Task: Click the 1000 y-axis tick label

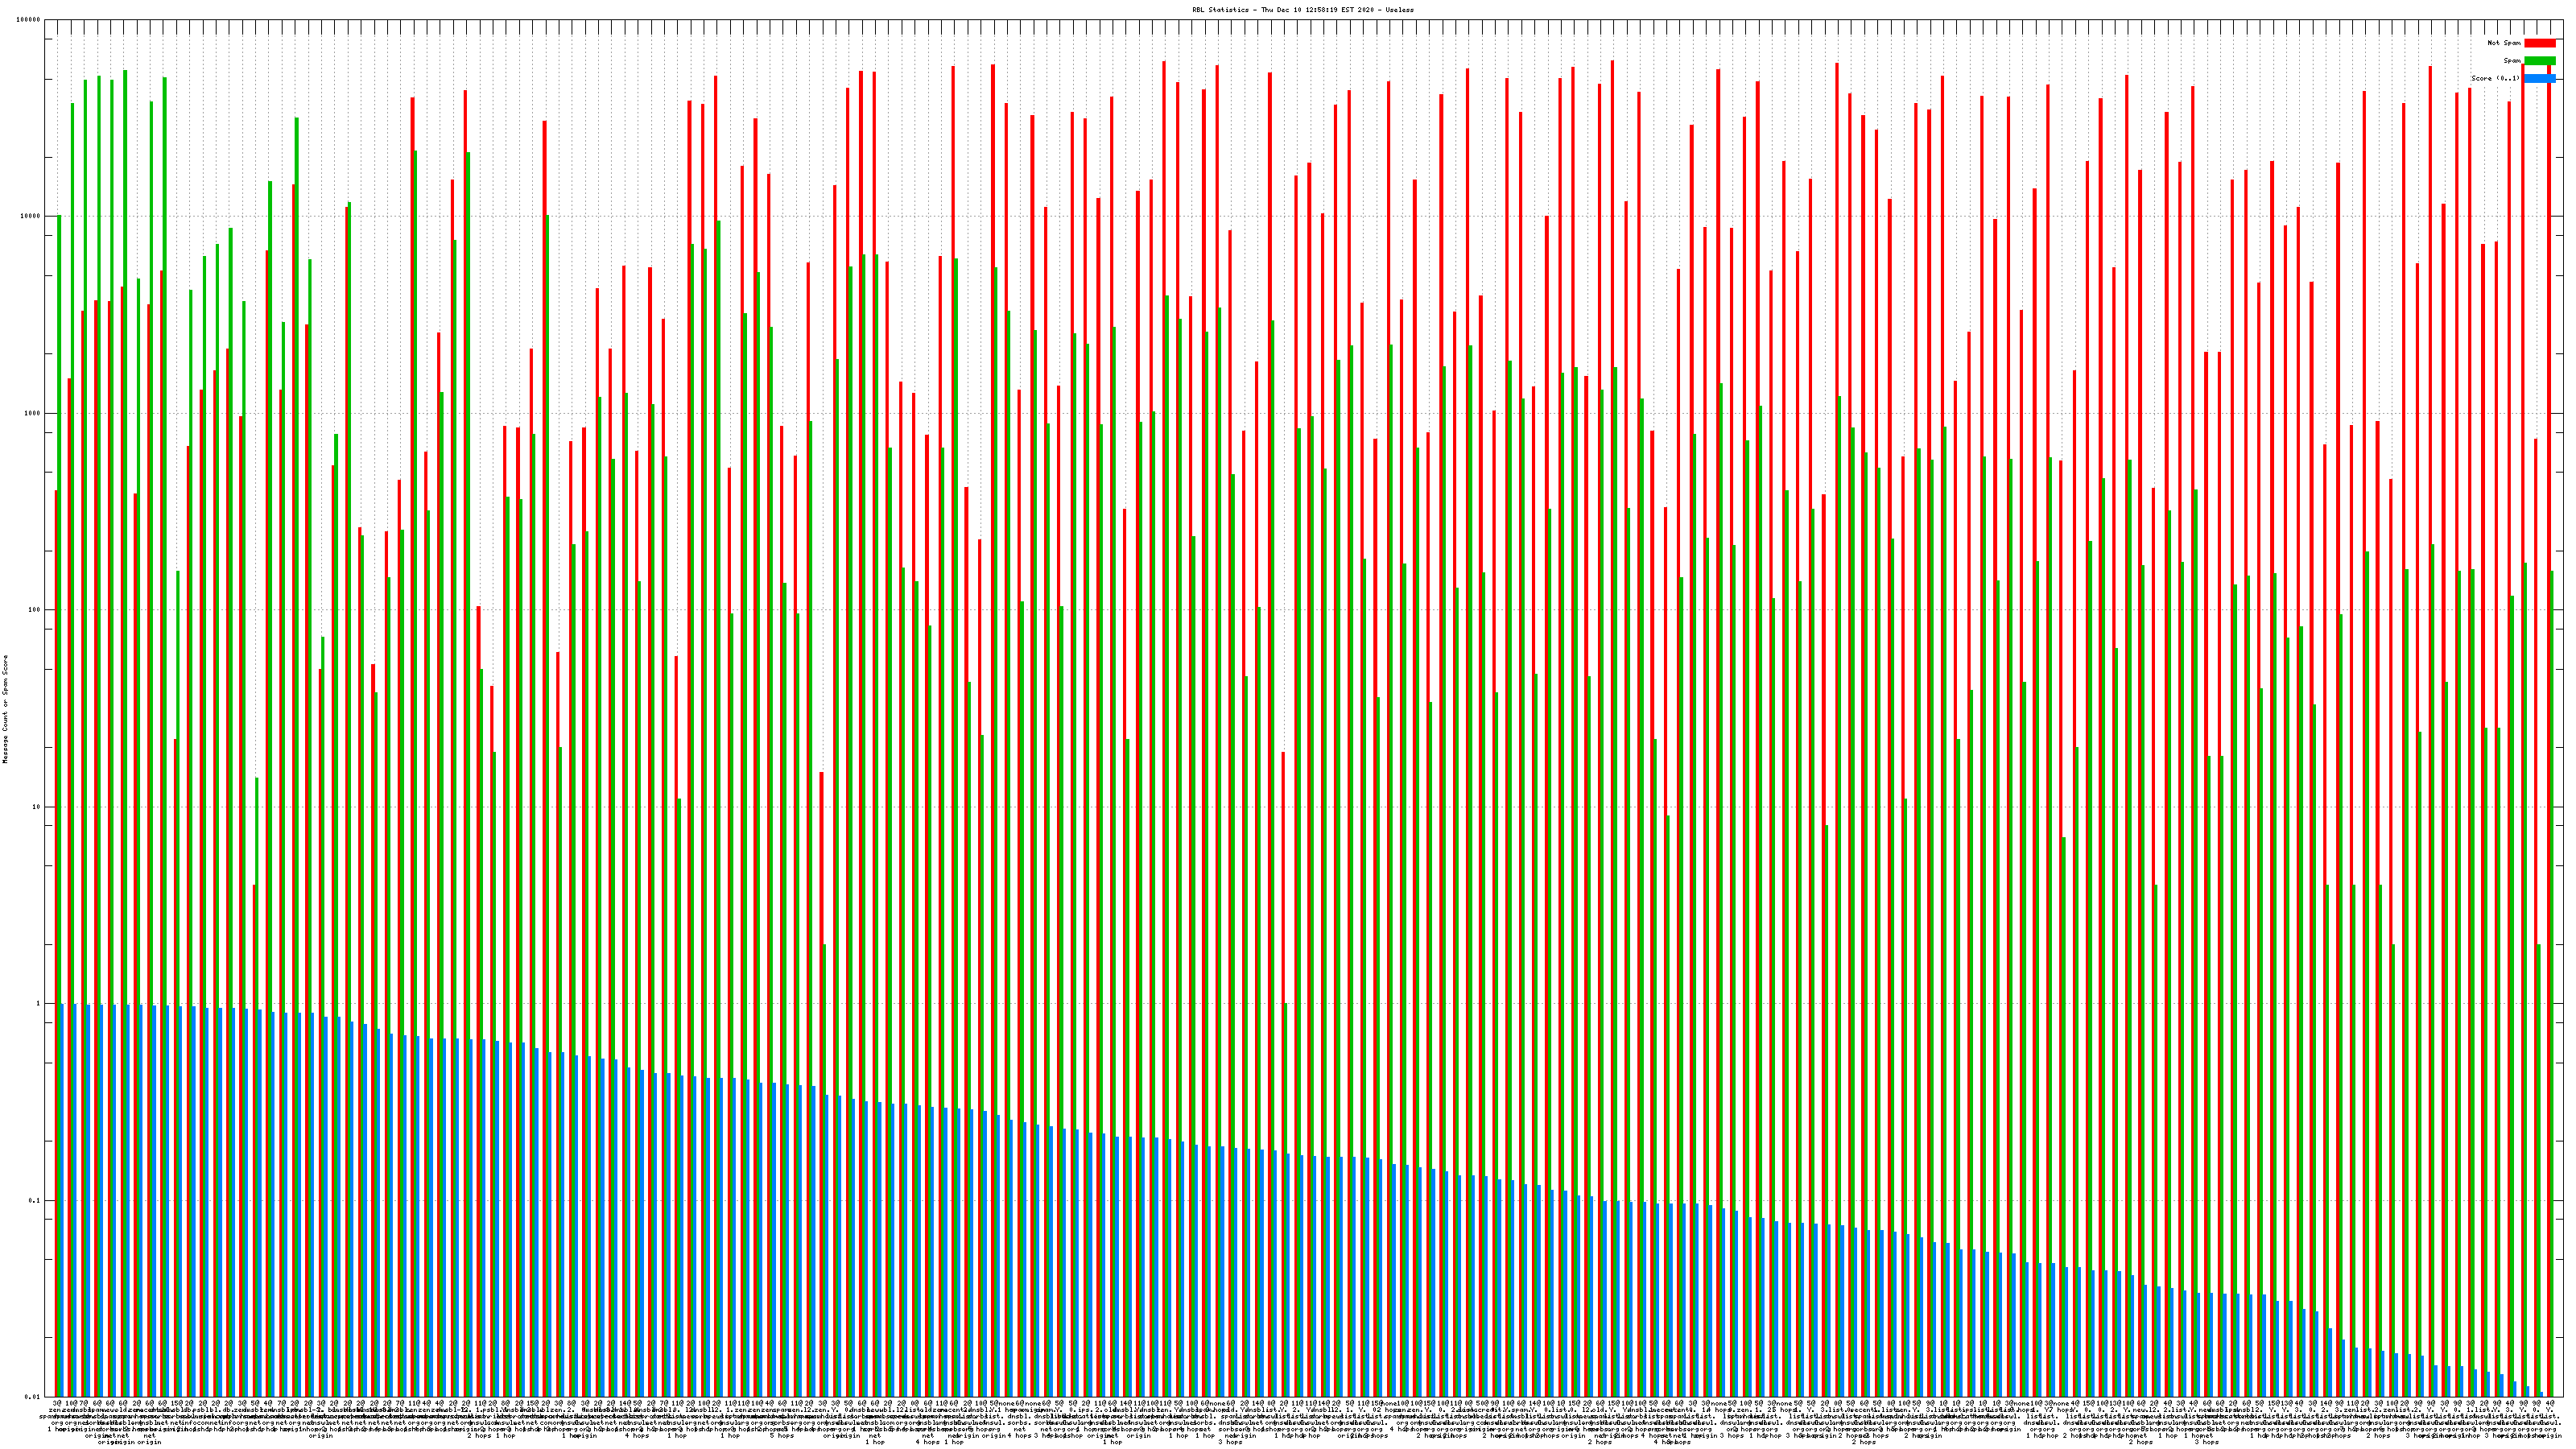Action: [33, 414]
